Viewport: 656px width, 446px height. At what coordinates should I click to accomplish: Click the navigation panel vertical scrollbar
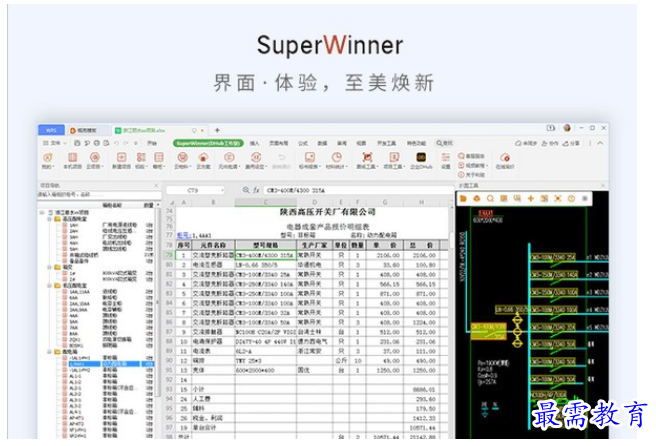coord(158,301)
